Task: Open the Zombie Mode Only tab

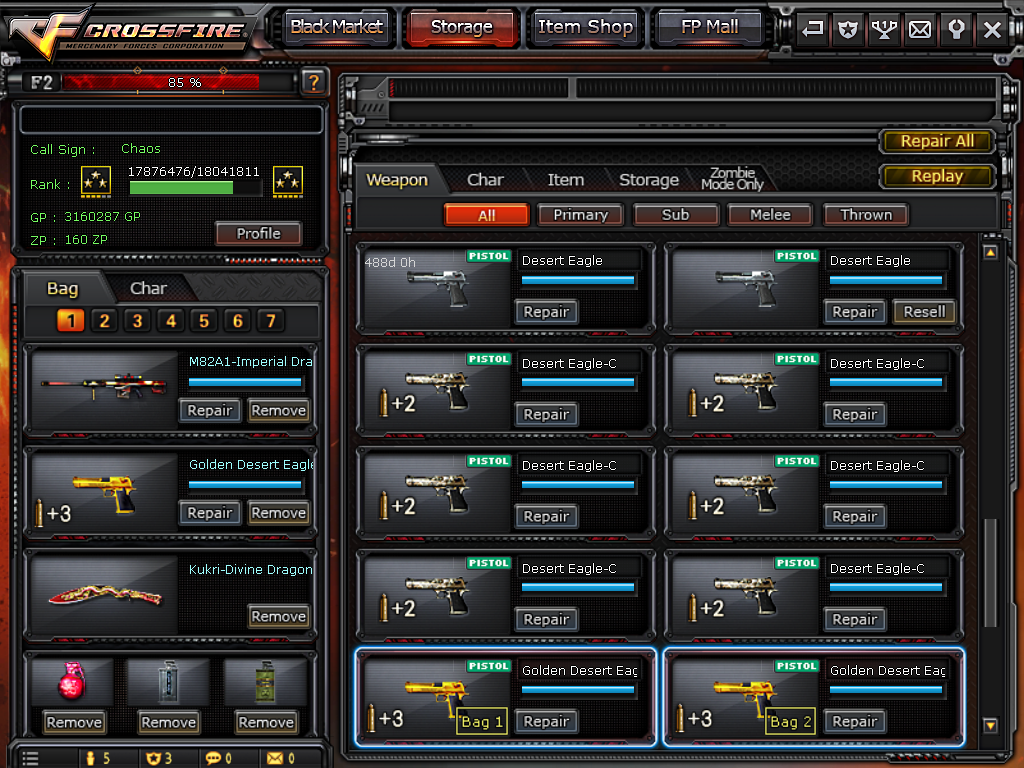Action: click(x=733, y=180)
